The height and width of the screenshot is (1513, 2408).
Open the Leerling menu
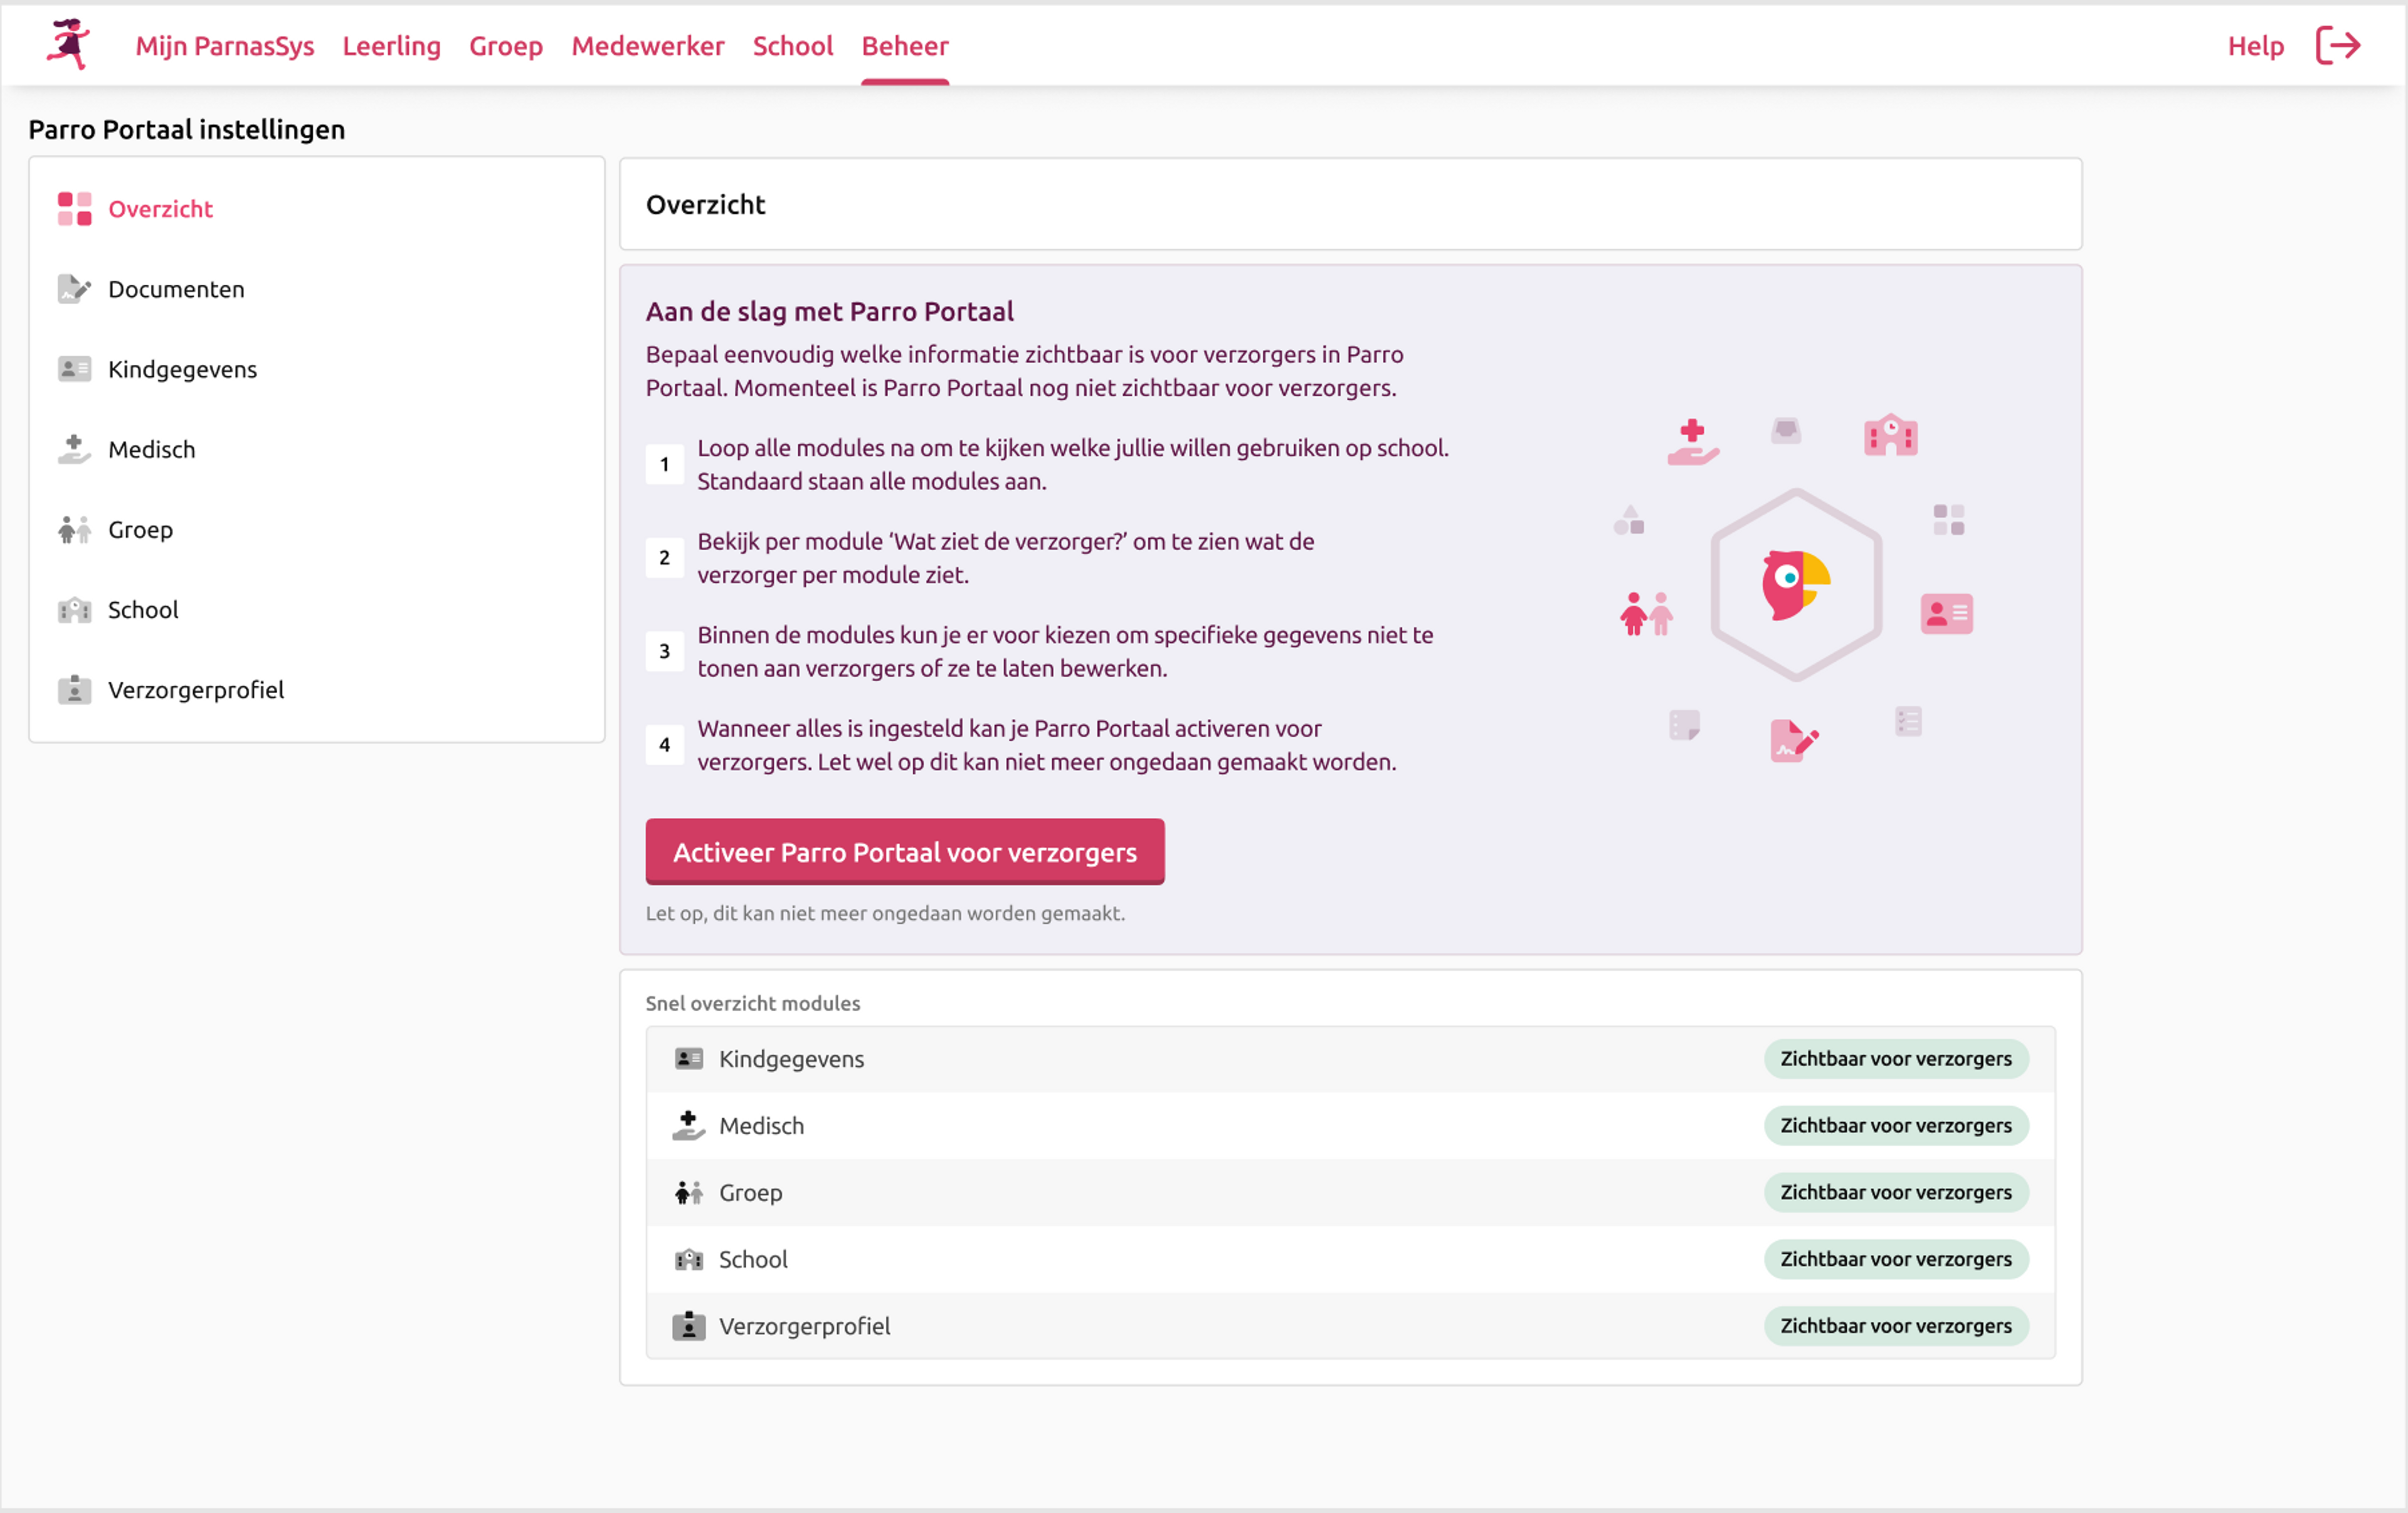pyautogui.click(x=391, y=46)
